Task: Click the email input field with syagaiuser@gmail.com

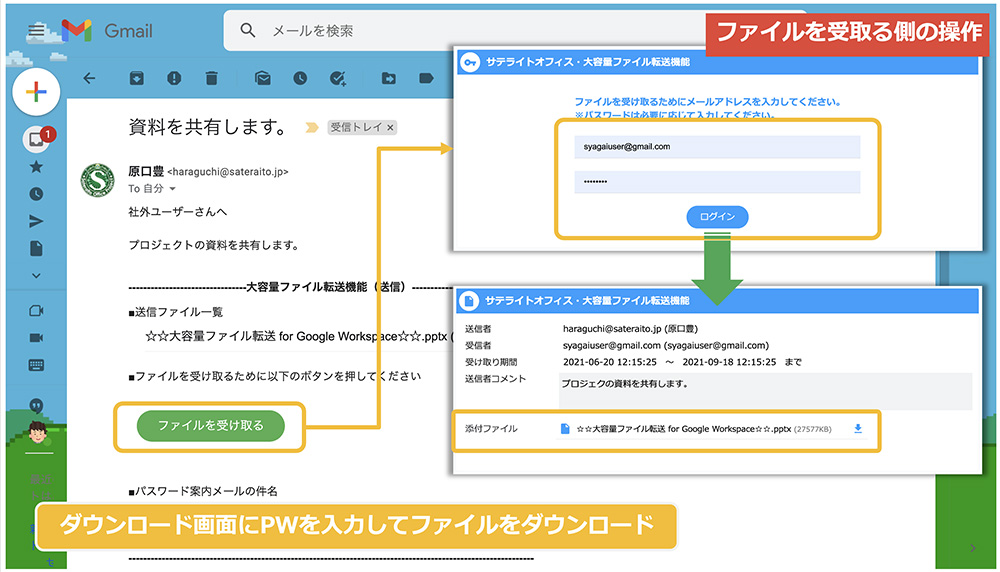Action: (717, 147)
